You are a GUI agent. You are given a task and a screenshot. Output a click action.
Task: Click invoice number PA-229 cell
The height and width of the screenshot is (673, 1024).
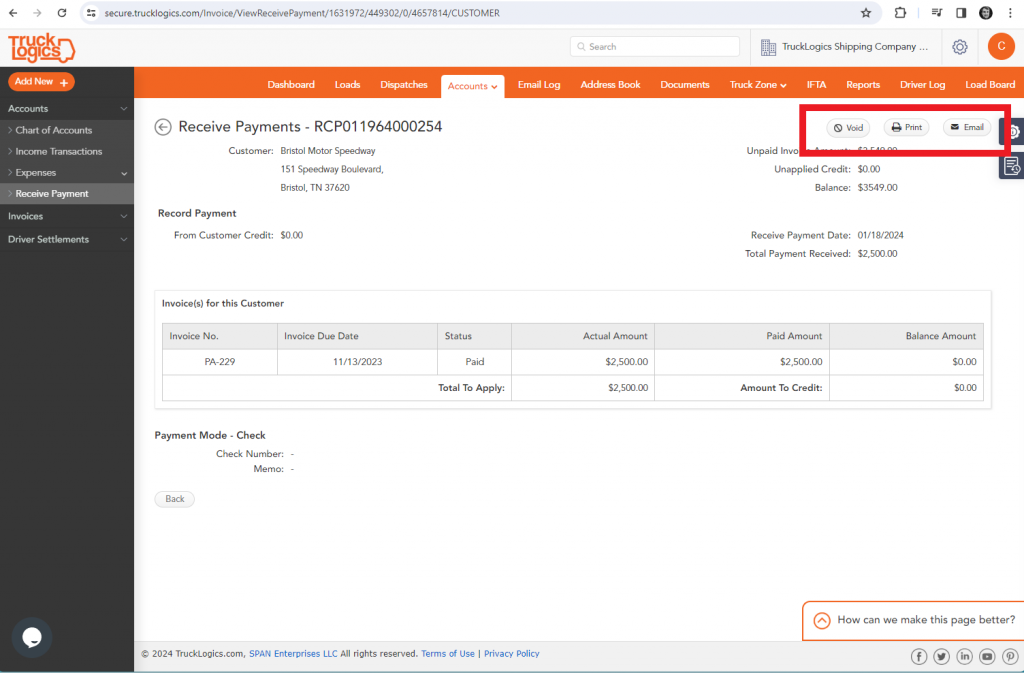(219, 362)
